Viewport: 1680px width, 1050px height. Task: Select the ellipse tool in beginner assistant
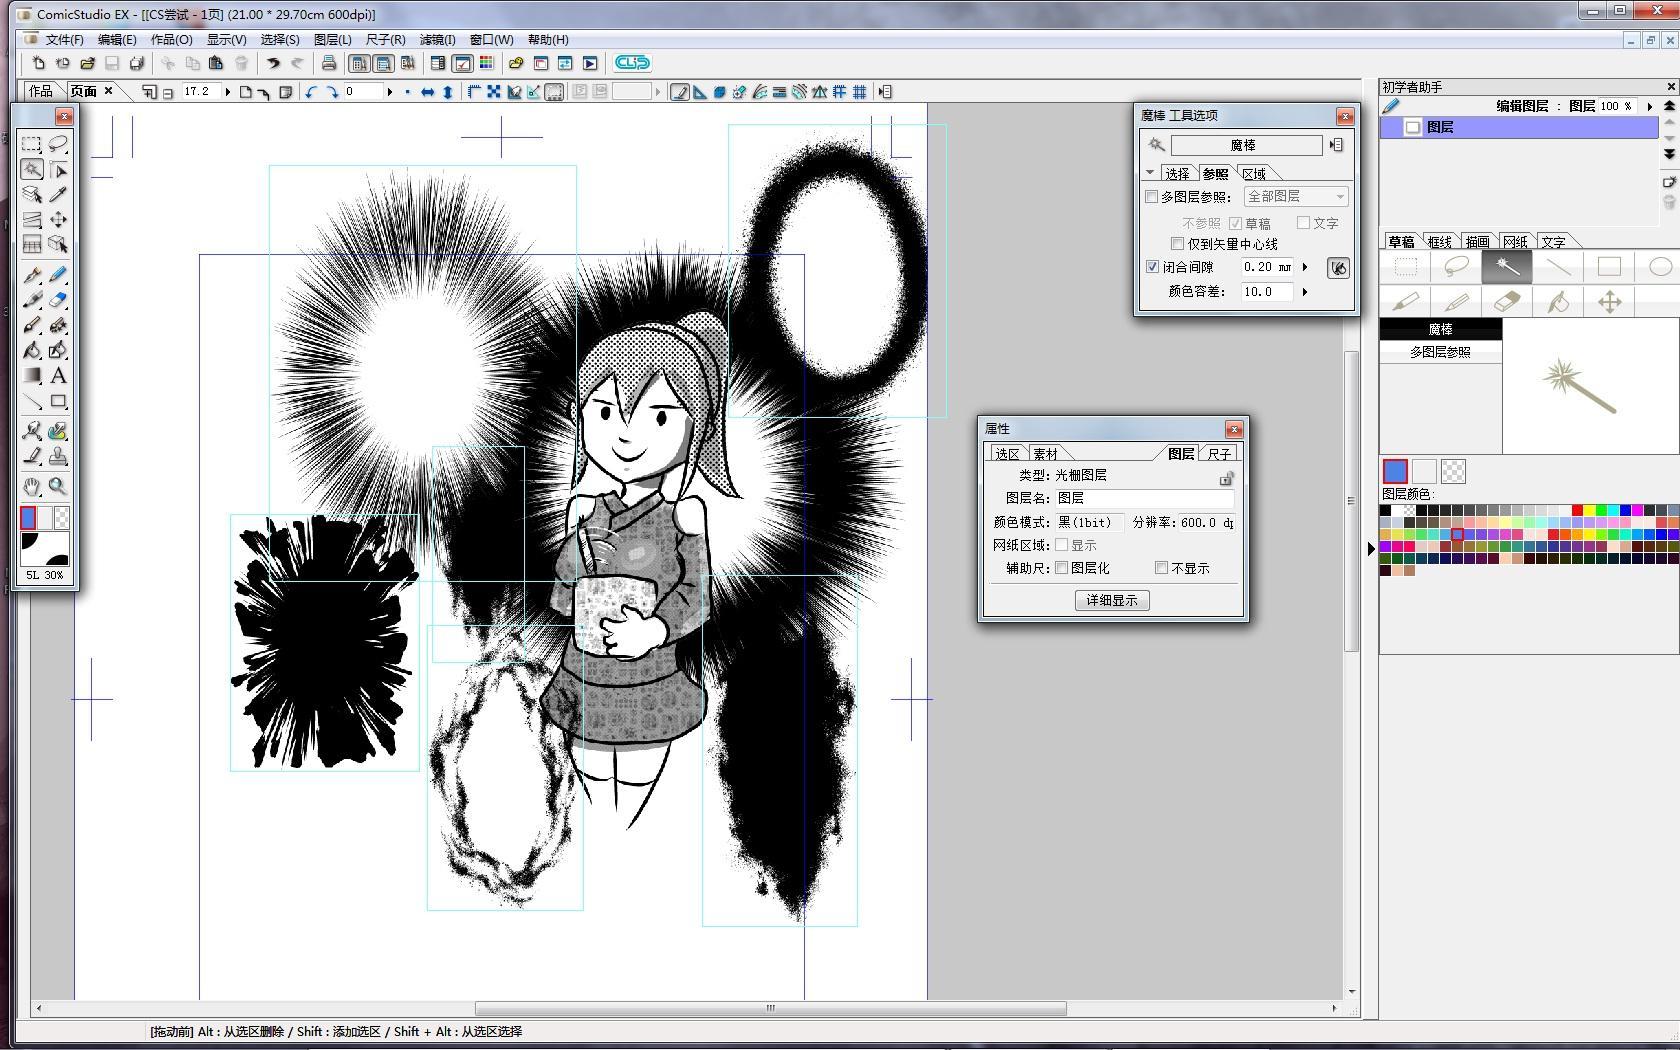point(1659,267)
